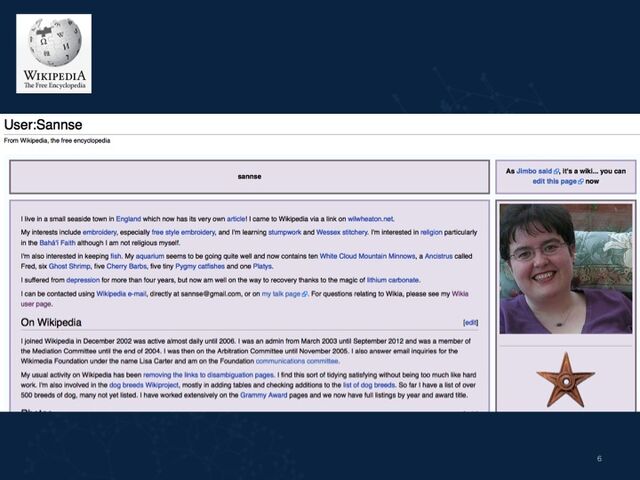Screen dimensions: 640x480
Task: Open the England link
Action: [128, 219]
